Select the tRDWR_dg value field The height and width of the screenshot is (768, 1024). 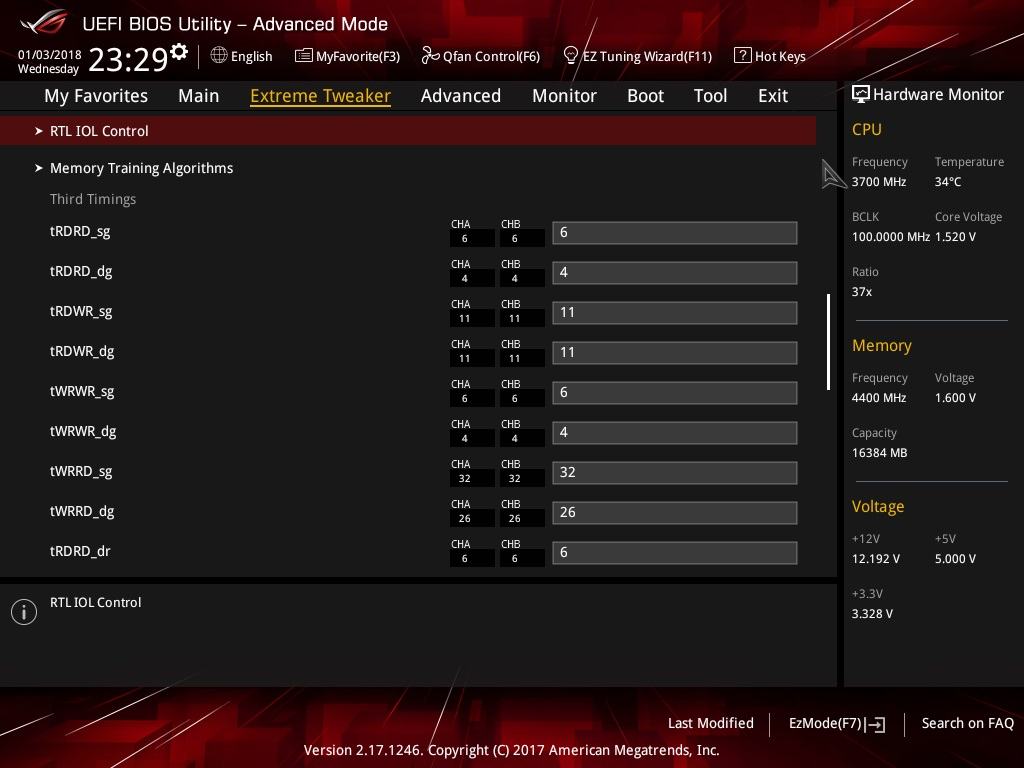coord(675,352)
